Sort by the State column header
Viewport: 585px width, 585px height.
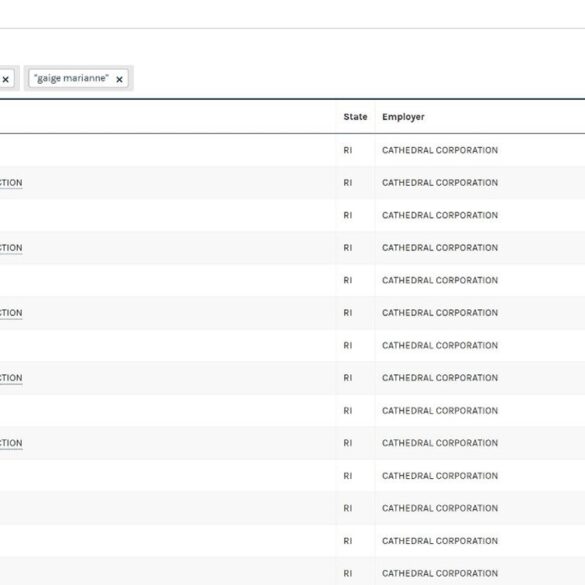355,117
